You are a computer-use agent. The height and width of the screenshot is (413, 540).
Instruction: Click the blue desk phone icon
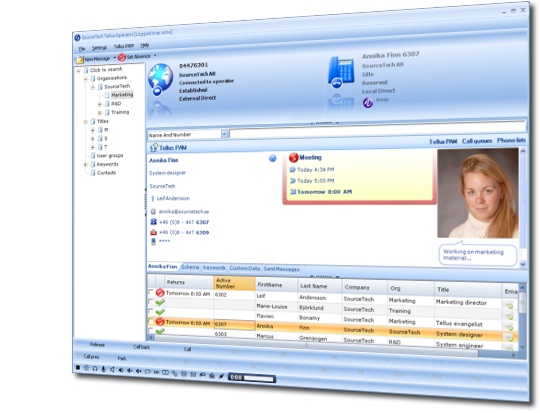click(x=341, y=71)
